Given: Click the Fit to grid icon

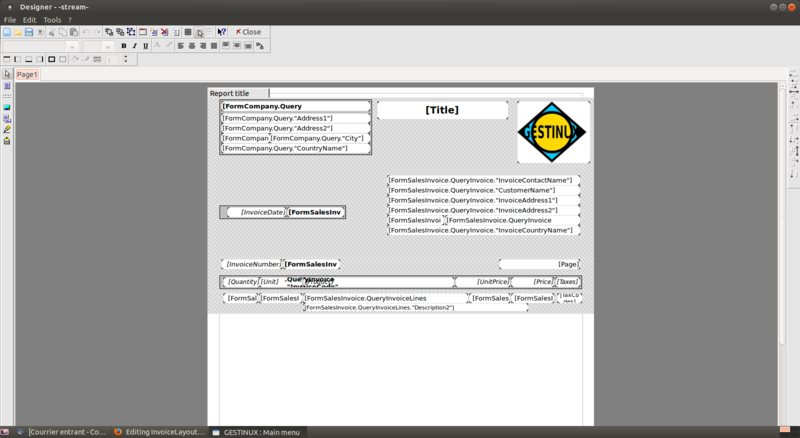Looking at the screenshot, I should (210, 32).
